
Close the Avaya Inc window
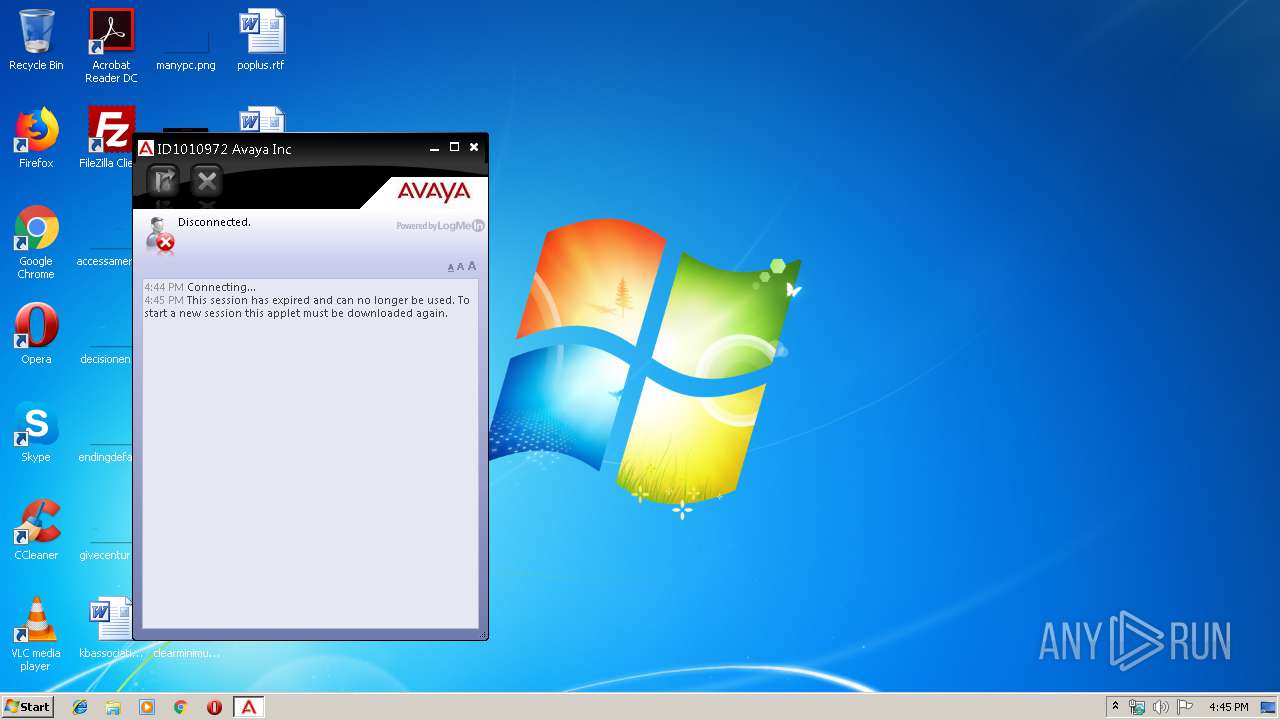tap(474, 147)
